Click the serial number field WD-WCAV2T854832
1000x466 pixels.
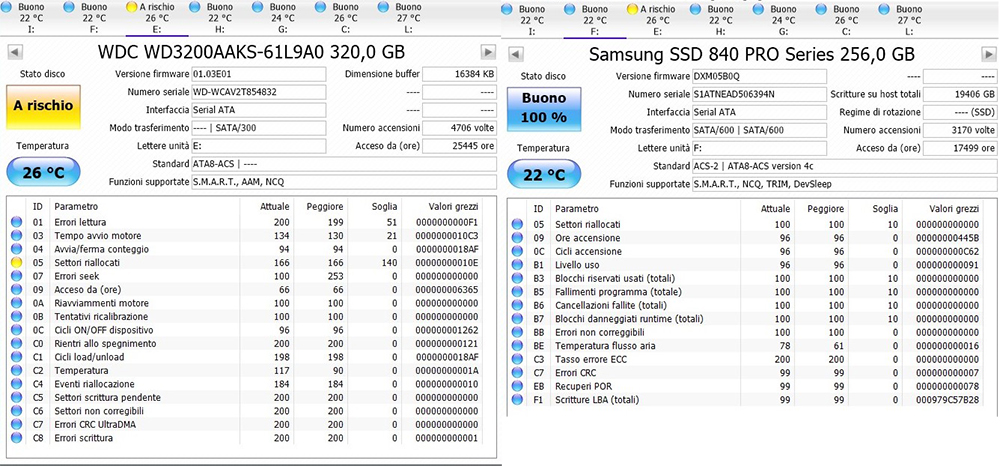pos(258,92)
